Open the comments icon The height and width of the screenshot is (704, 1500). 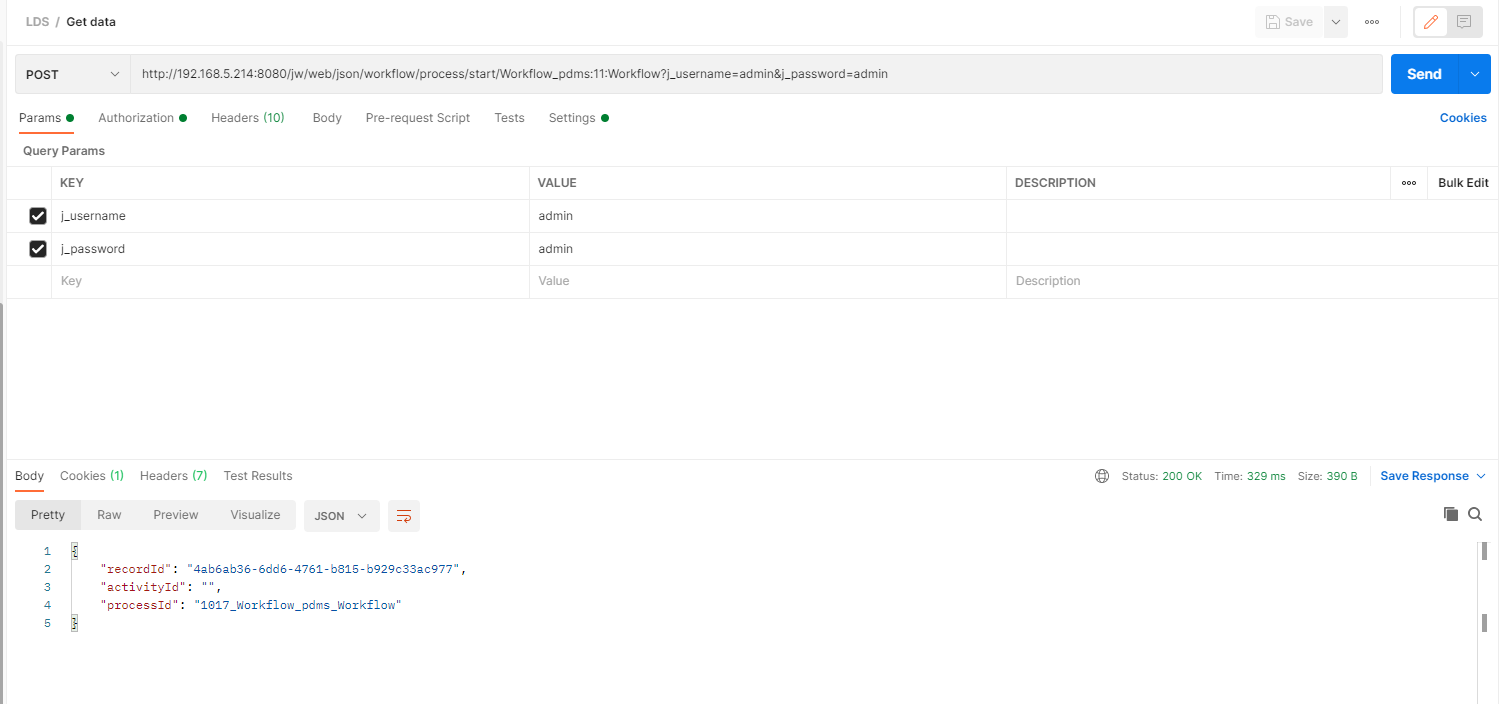(1464, 22)
